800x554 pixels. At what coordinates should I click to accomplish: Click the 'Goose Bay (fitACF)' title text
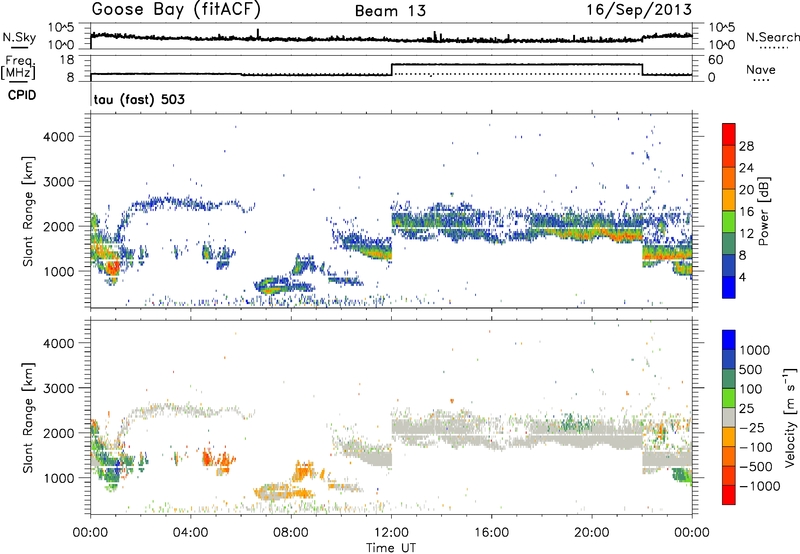[x=176, y=9]
